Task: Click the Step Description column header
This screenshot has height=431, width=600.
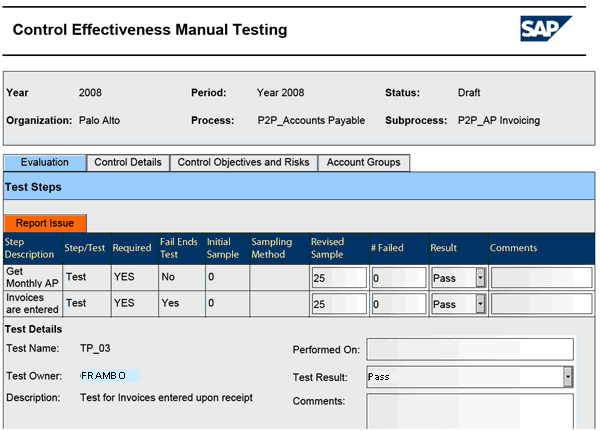Action: coord(30,248)
